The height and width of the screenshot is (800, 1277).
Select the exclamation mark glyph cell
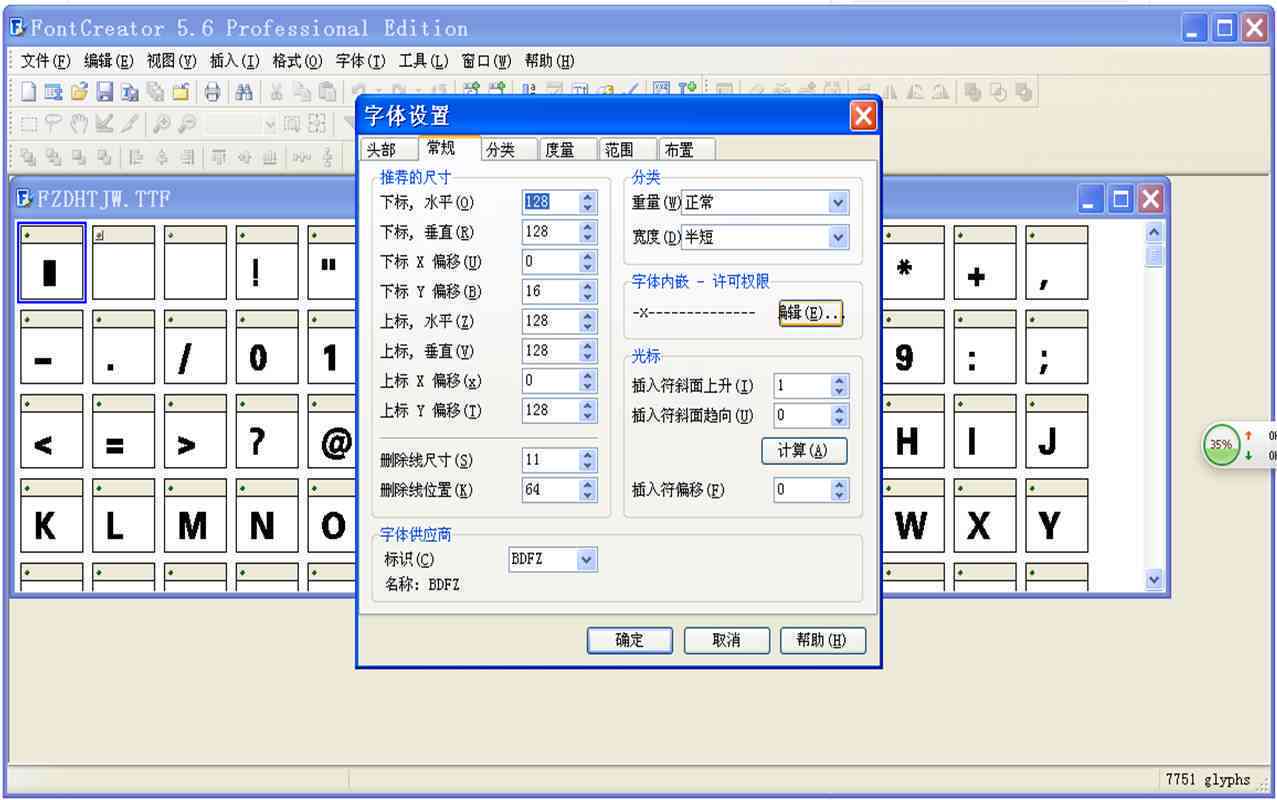267,263
